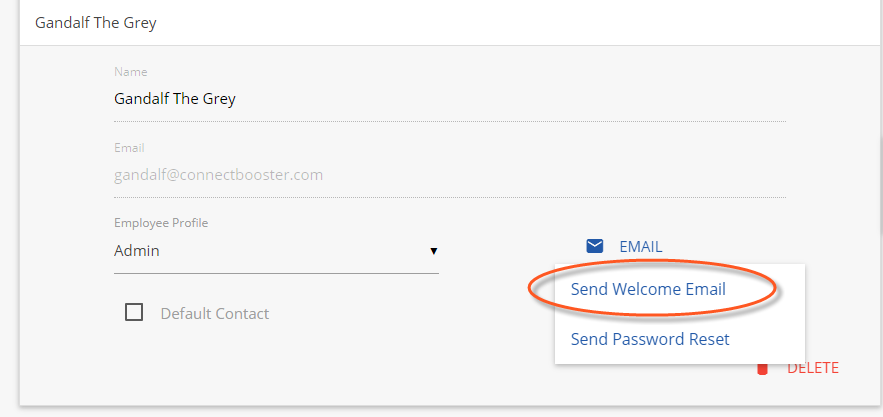The width and height of the screenshot is (883, 417).
Task: Click the dotted underline beneath the Name value
Action: tap(449, 121)
